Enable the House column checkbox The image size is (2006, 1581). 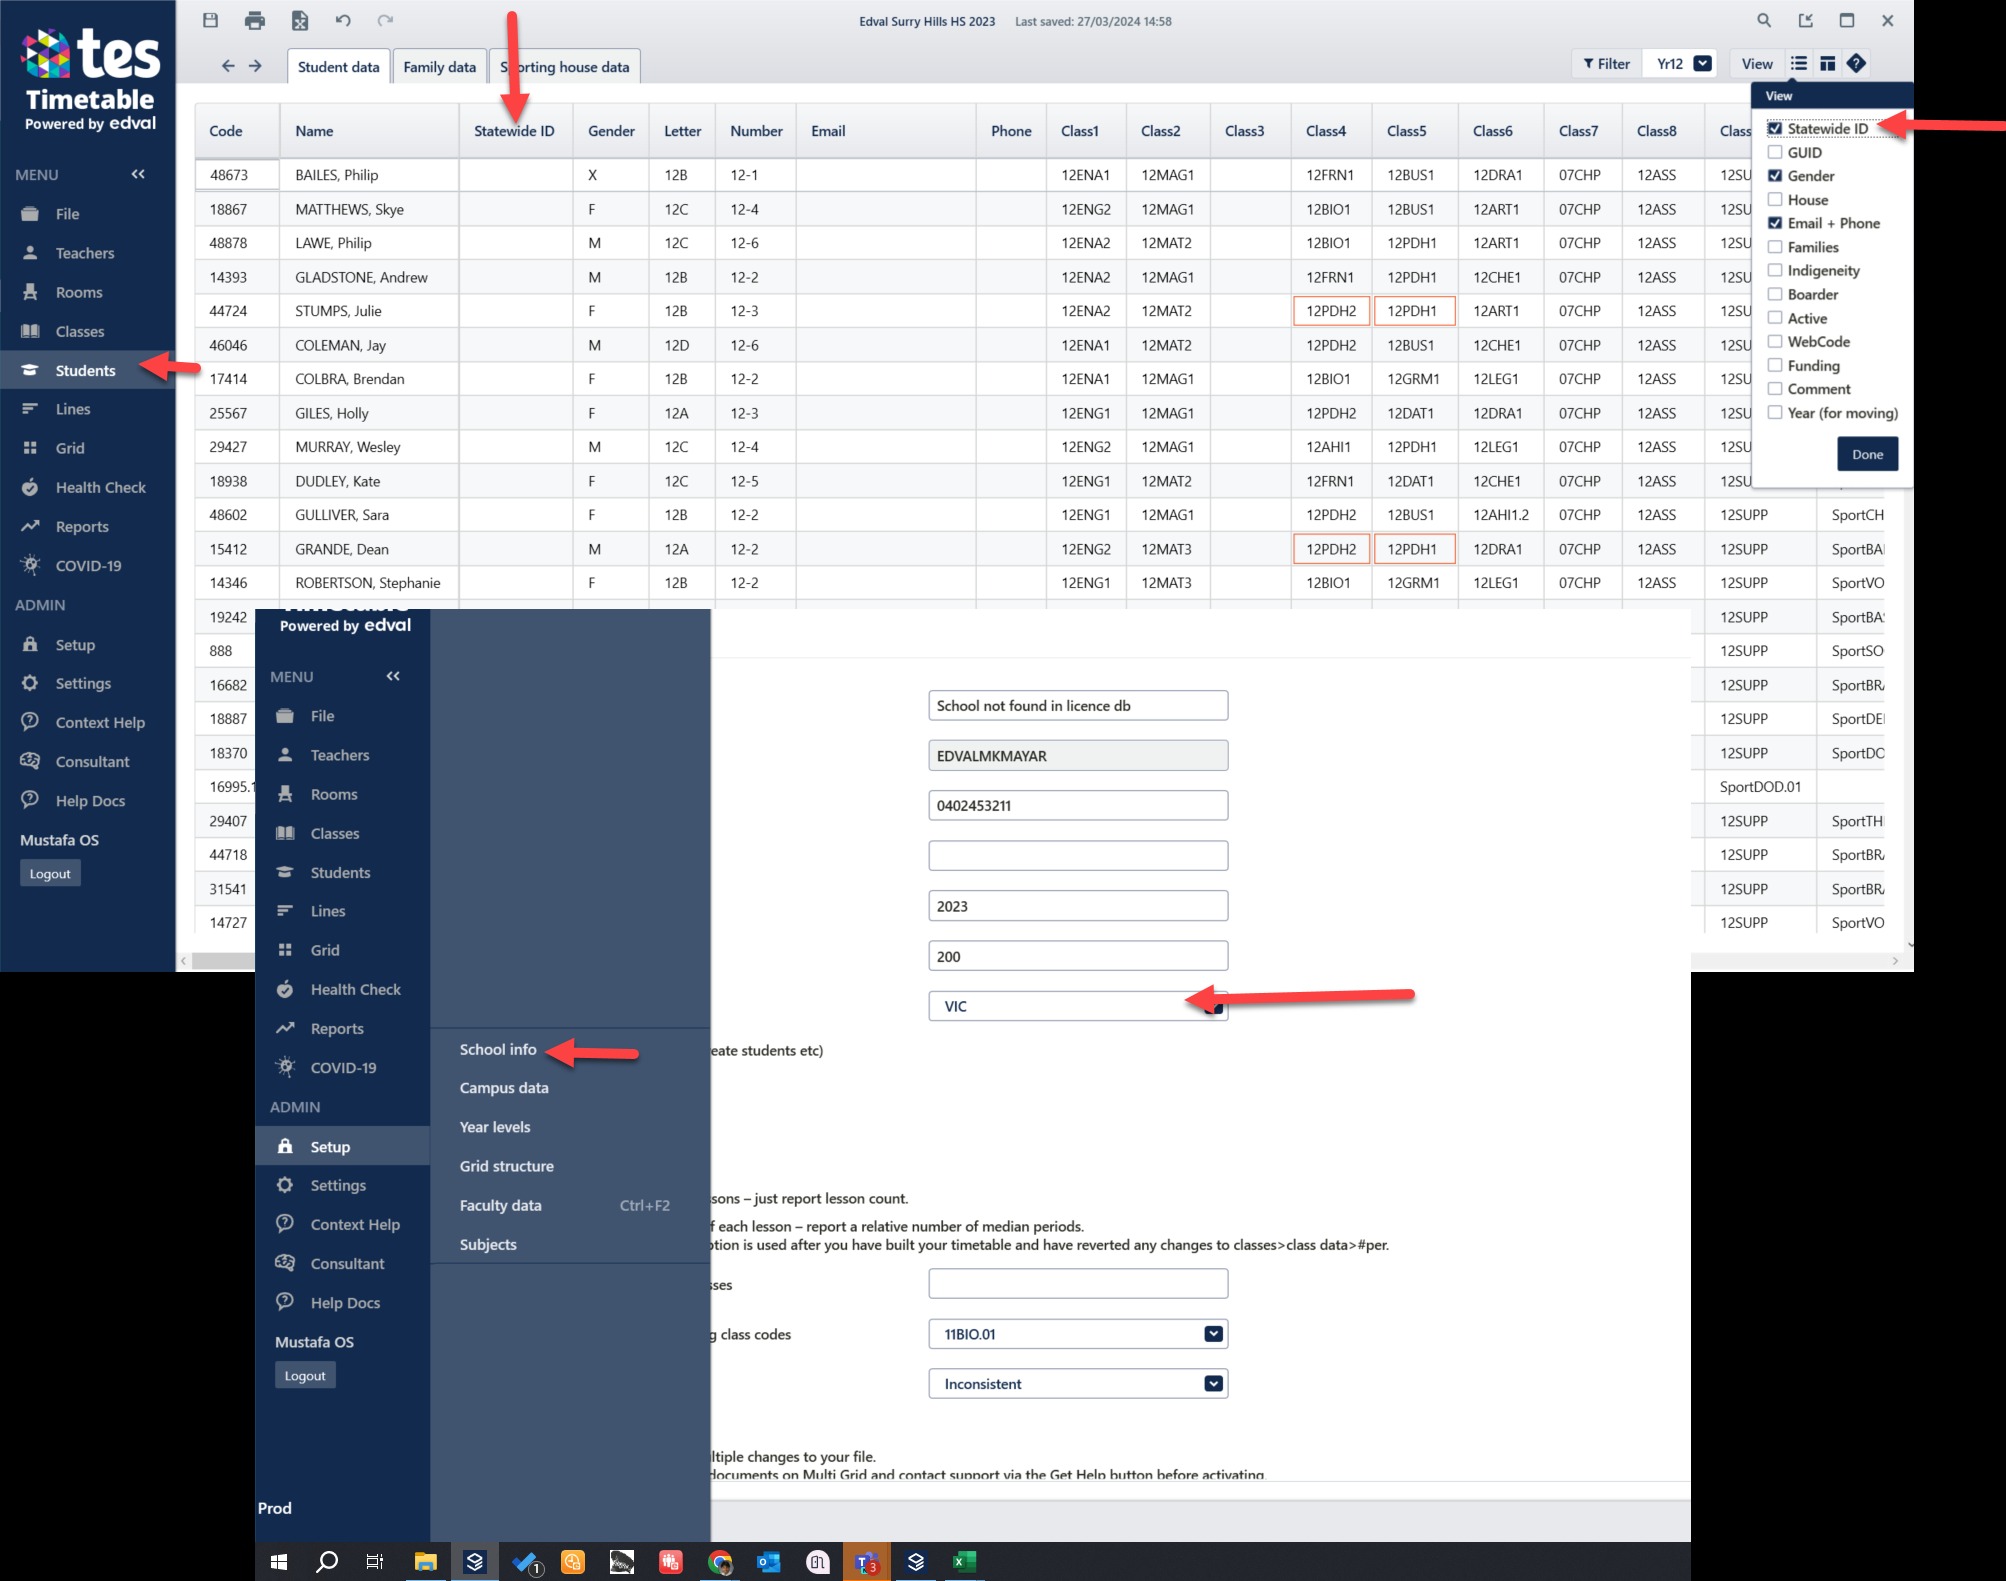(1775, 200)
